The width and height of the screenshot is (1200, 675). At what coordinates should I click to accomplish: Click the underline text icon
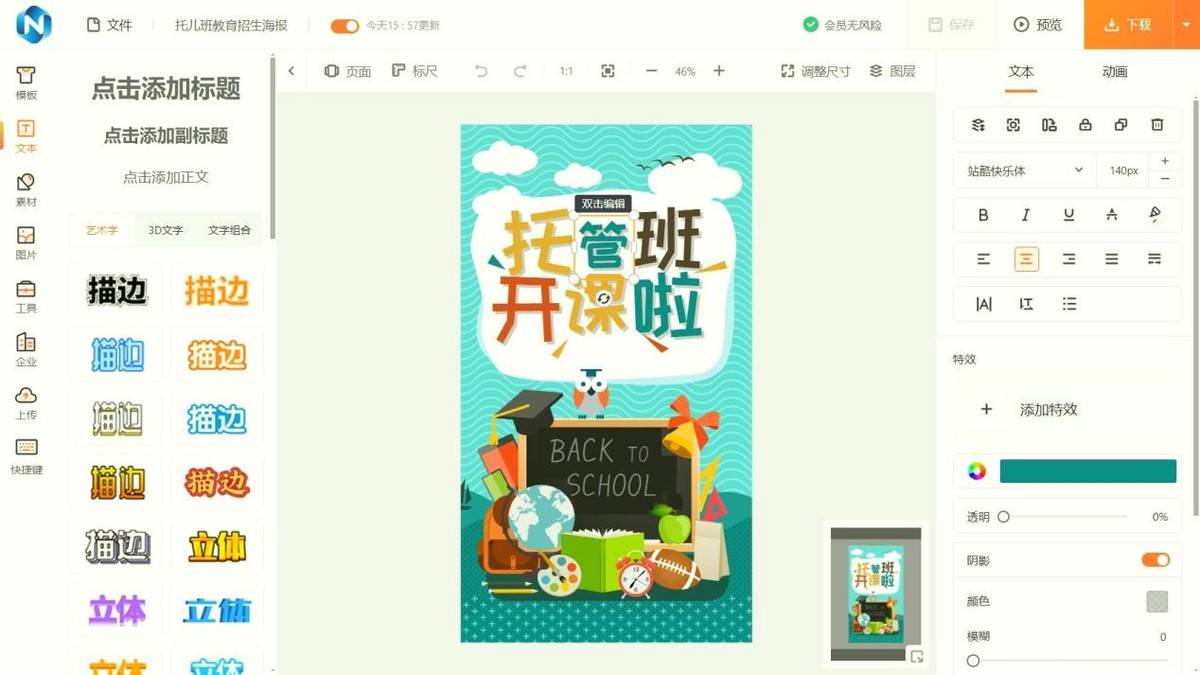1069,215
